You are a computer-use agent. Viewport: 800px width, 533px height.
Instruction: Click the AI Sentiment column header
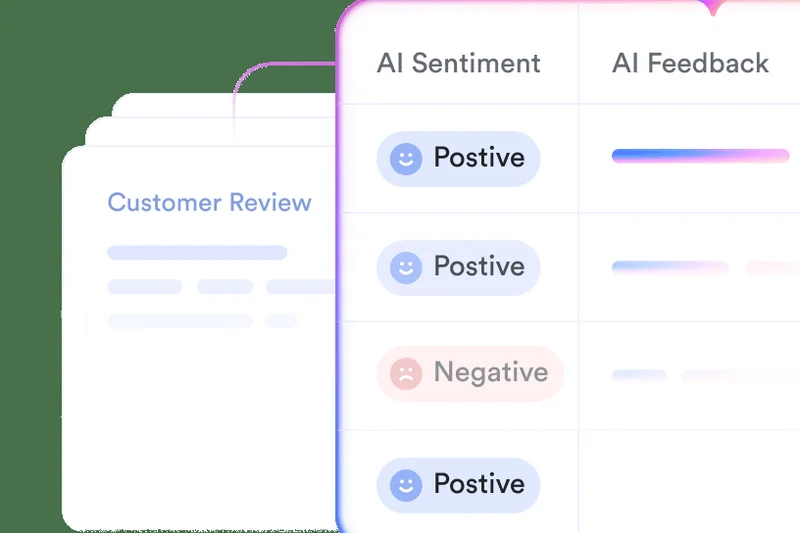(x=458, y=63)
